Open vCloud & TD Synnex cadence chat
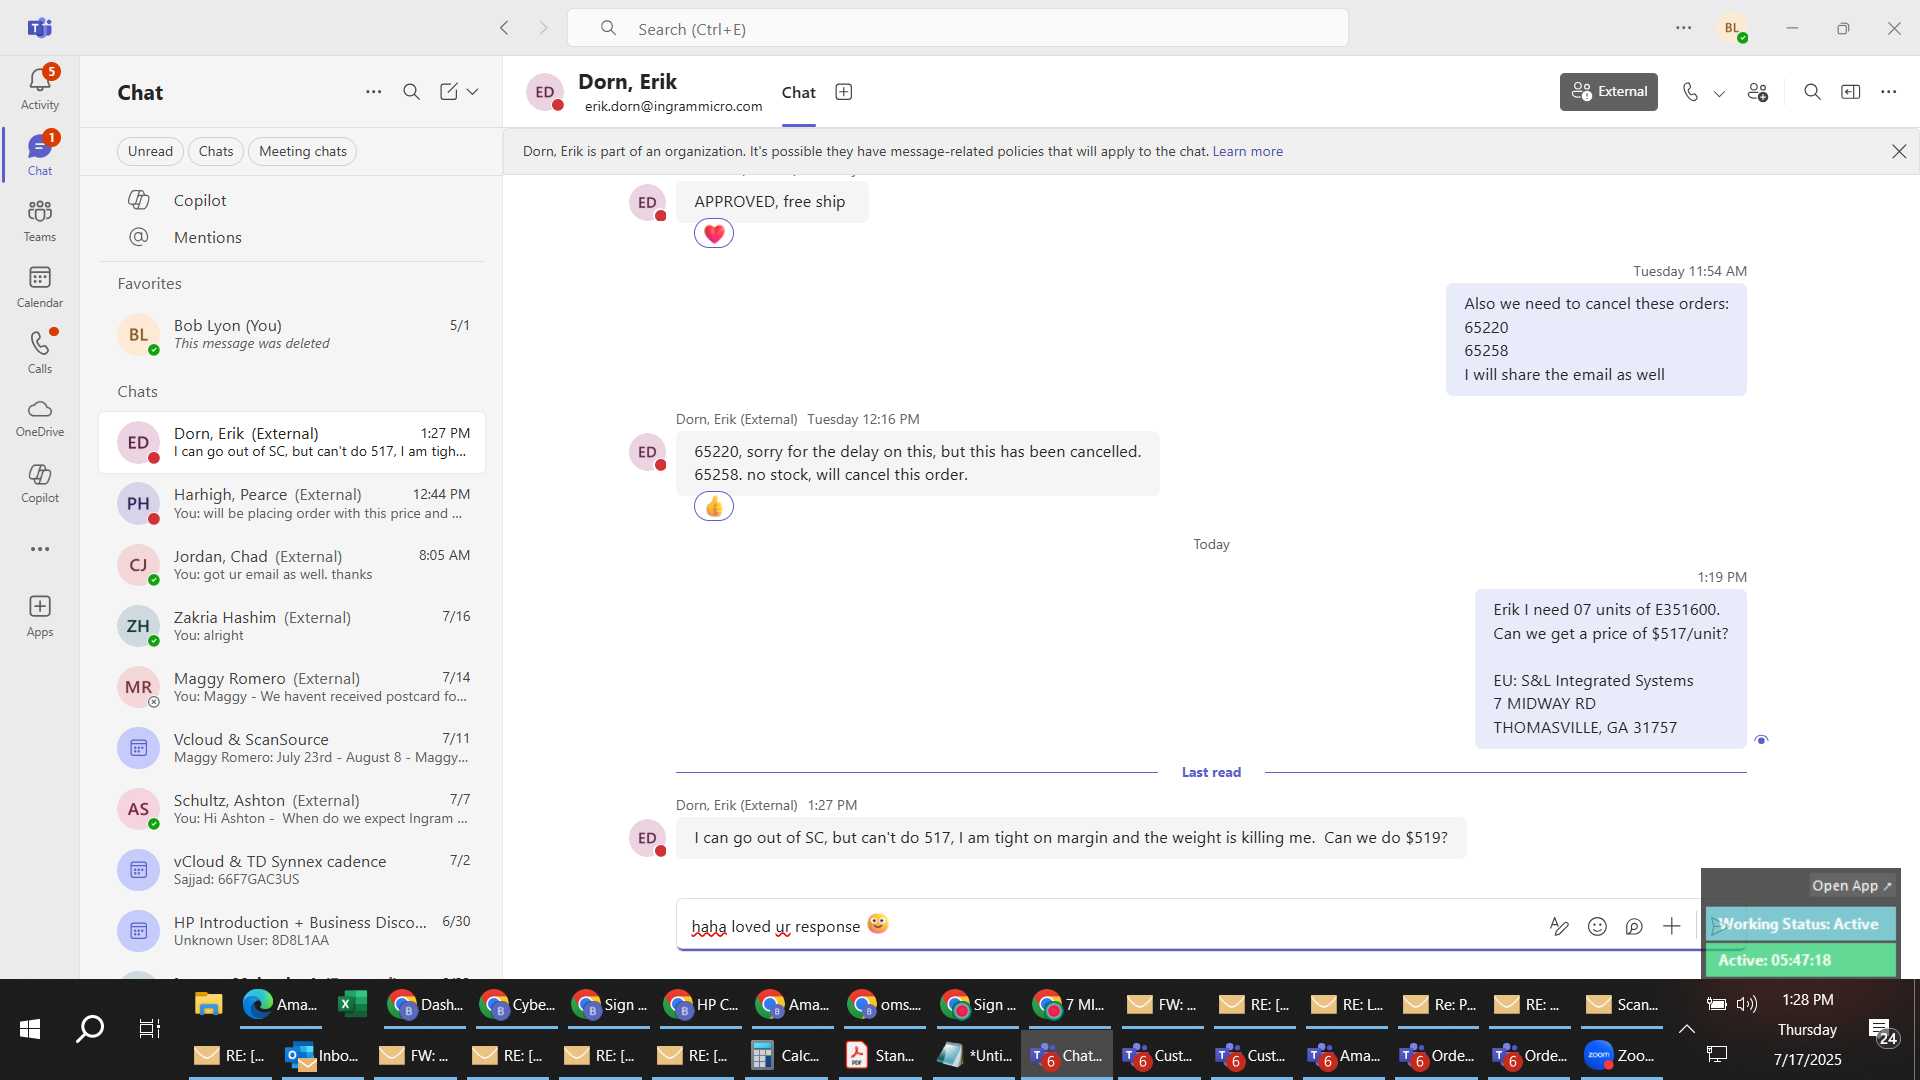This screenshot has height=1080, width=1920. point(292,869)
